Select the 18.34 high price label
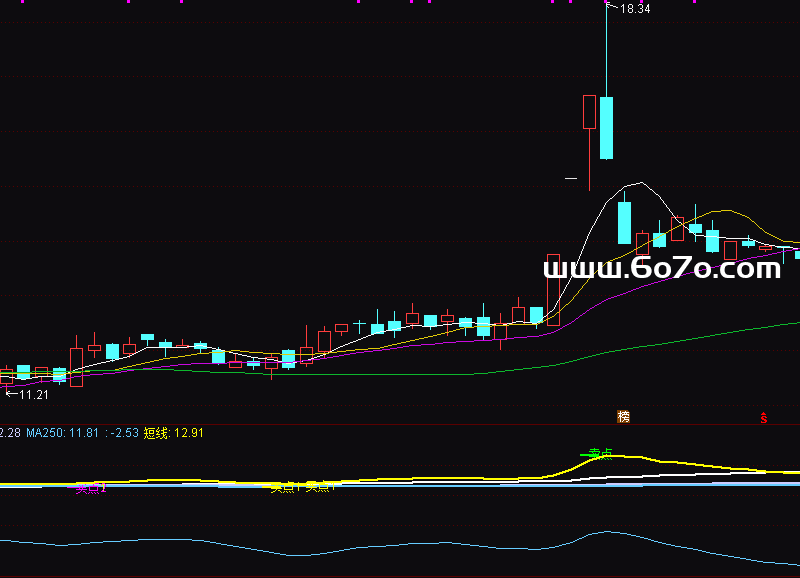Screen dimensions: 800x578 [635, 9]
